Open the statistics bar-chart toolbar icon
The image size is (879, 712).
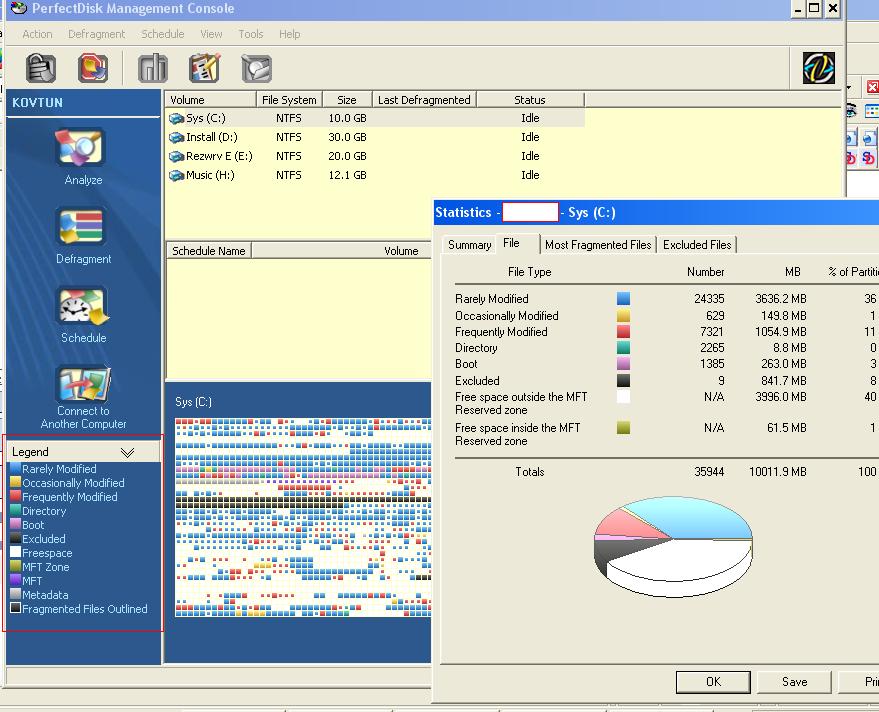(x=152, y=68)
